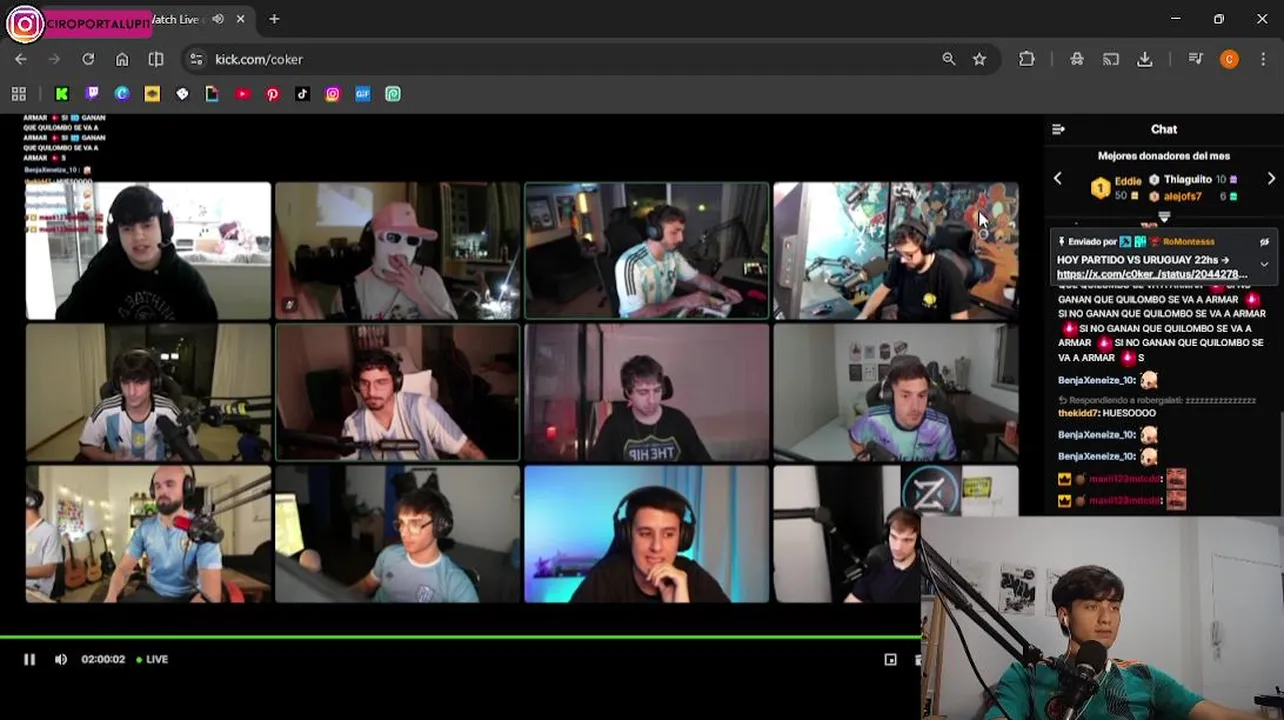The image size is (1284, 720).
Task: Collapse the chat panel
Action: pos(1058,129)
